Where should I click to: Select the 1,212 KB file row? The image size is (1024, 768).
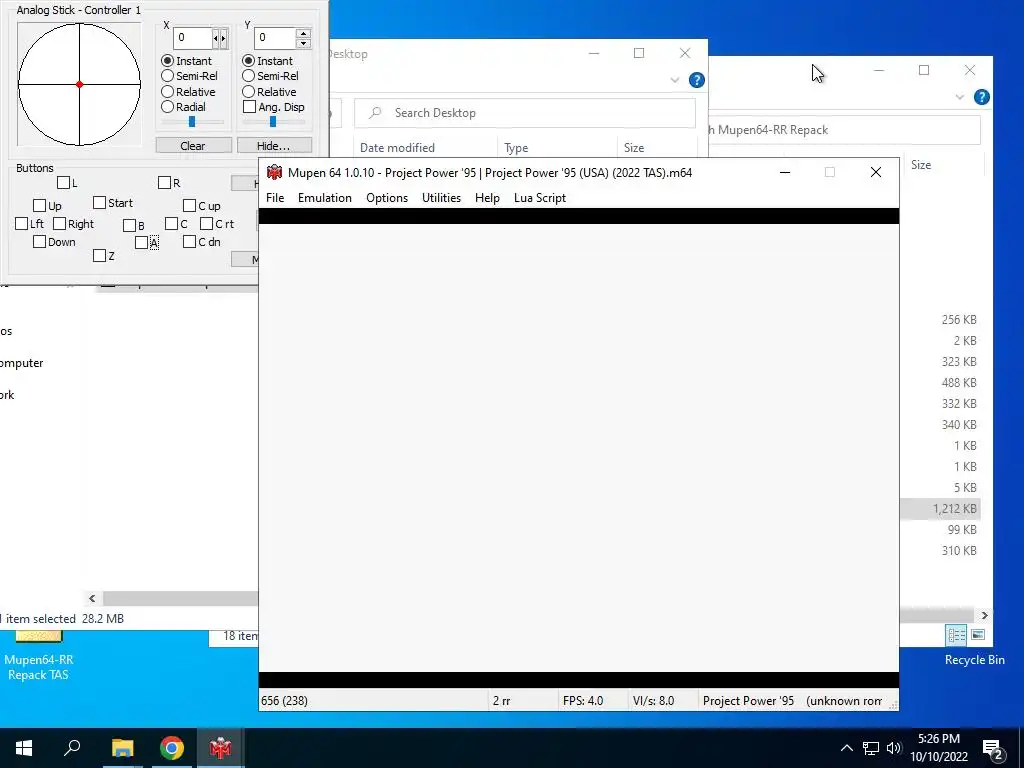[x=940, y=509]
